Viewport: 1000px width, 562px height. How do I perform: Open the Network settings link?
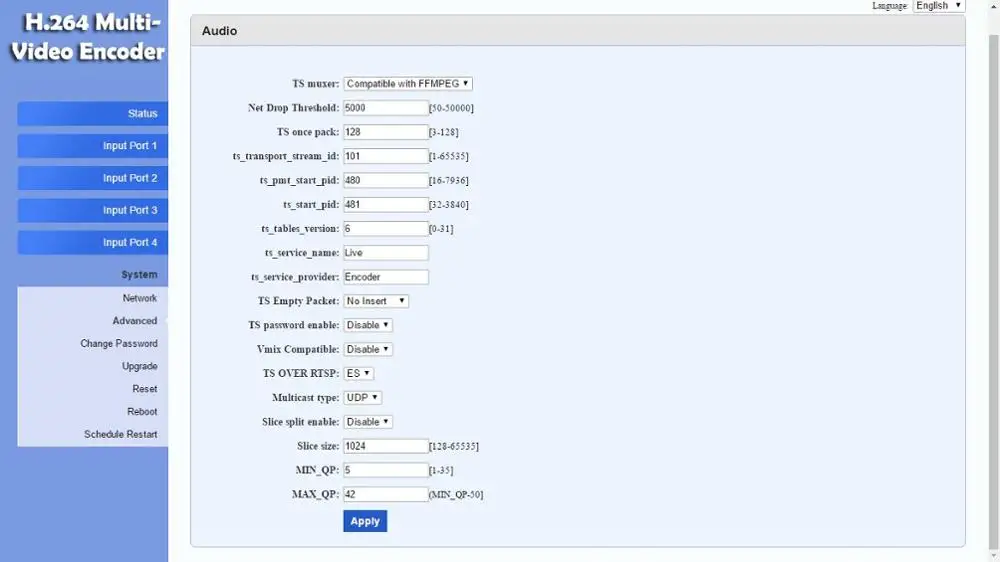point(140,298)
